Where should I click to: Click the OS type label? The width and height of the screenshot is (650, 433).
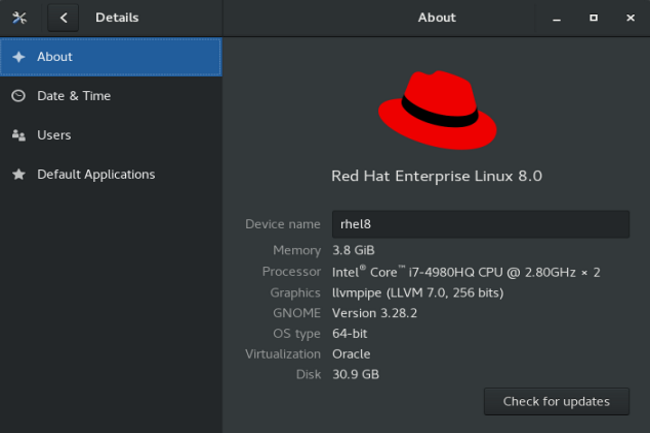pyautogui.click(x=297, y=334)
